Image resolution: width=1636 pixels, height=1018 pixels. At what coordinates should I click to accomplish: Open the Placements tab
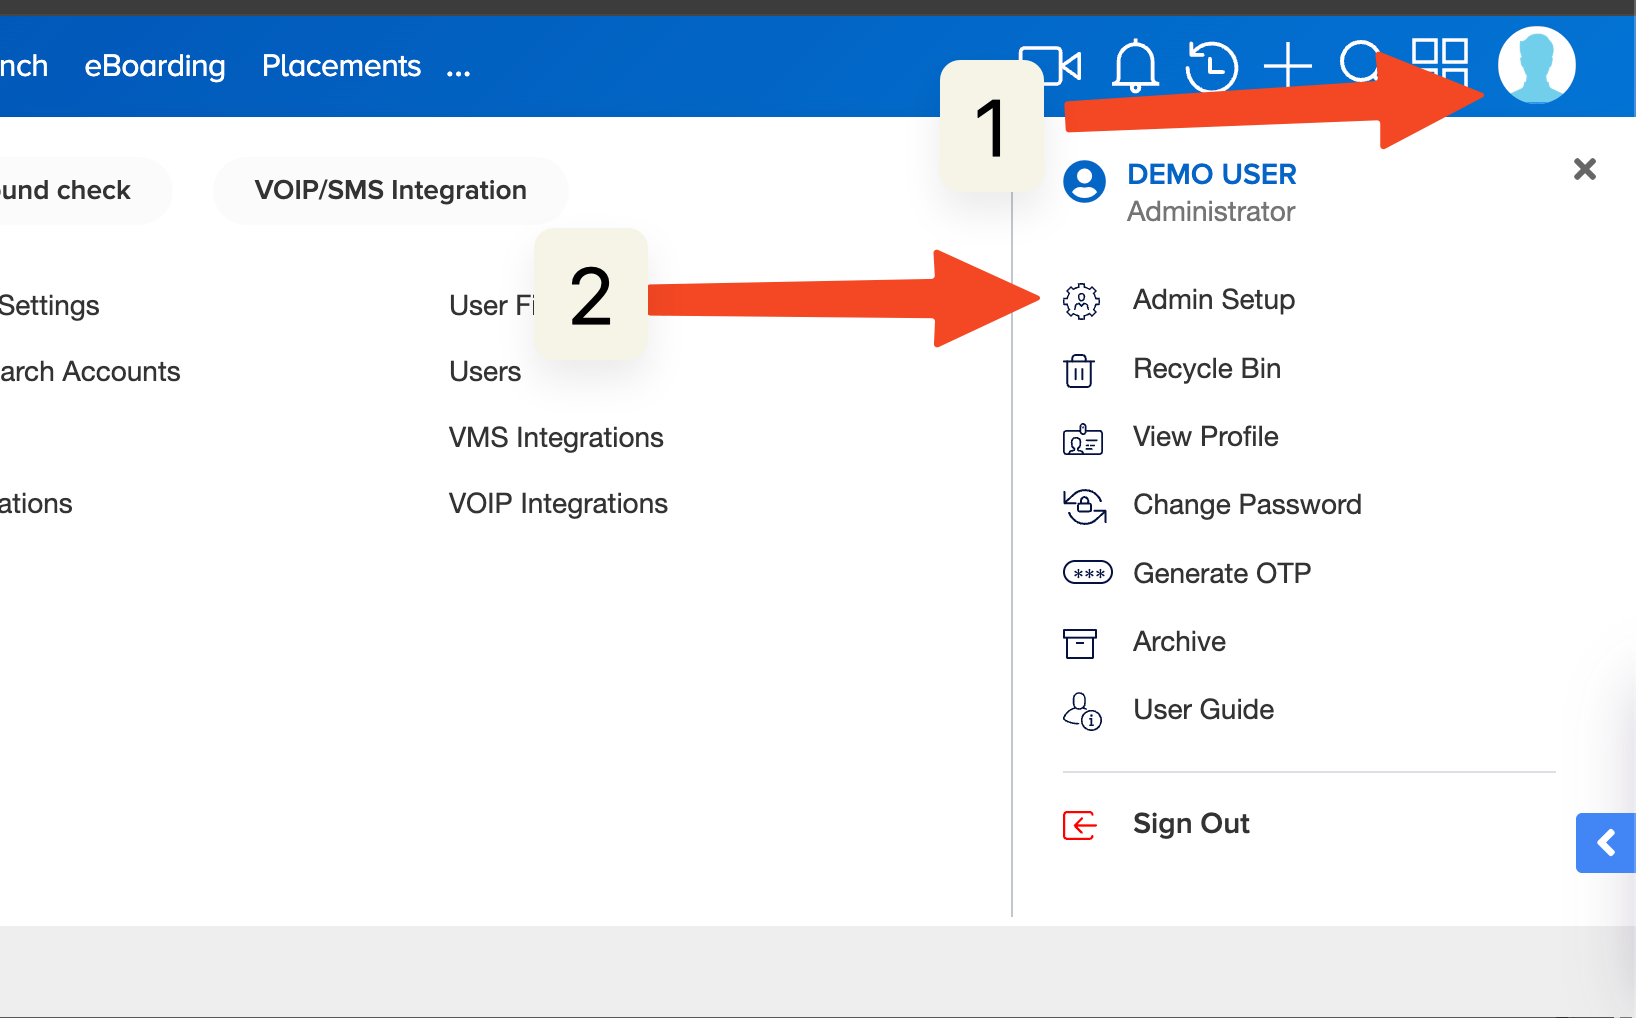tap(341, 66)
